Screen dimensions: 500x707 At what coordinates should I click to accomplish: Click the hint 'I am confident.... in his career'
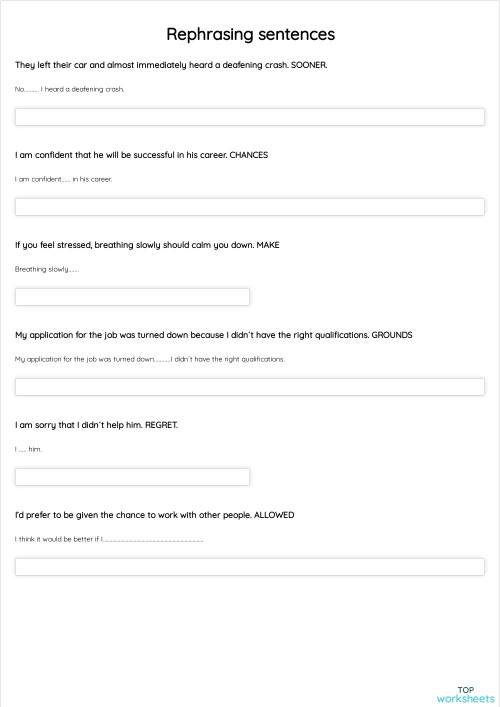point(64,179)
